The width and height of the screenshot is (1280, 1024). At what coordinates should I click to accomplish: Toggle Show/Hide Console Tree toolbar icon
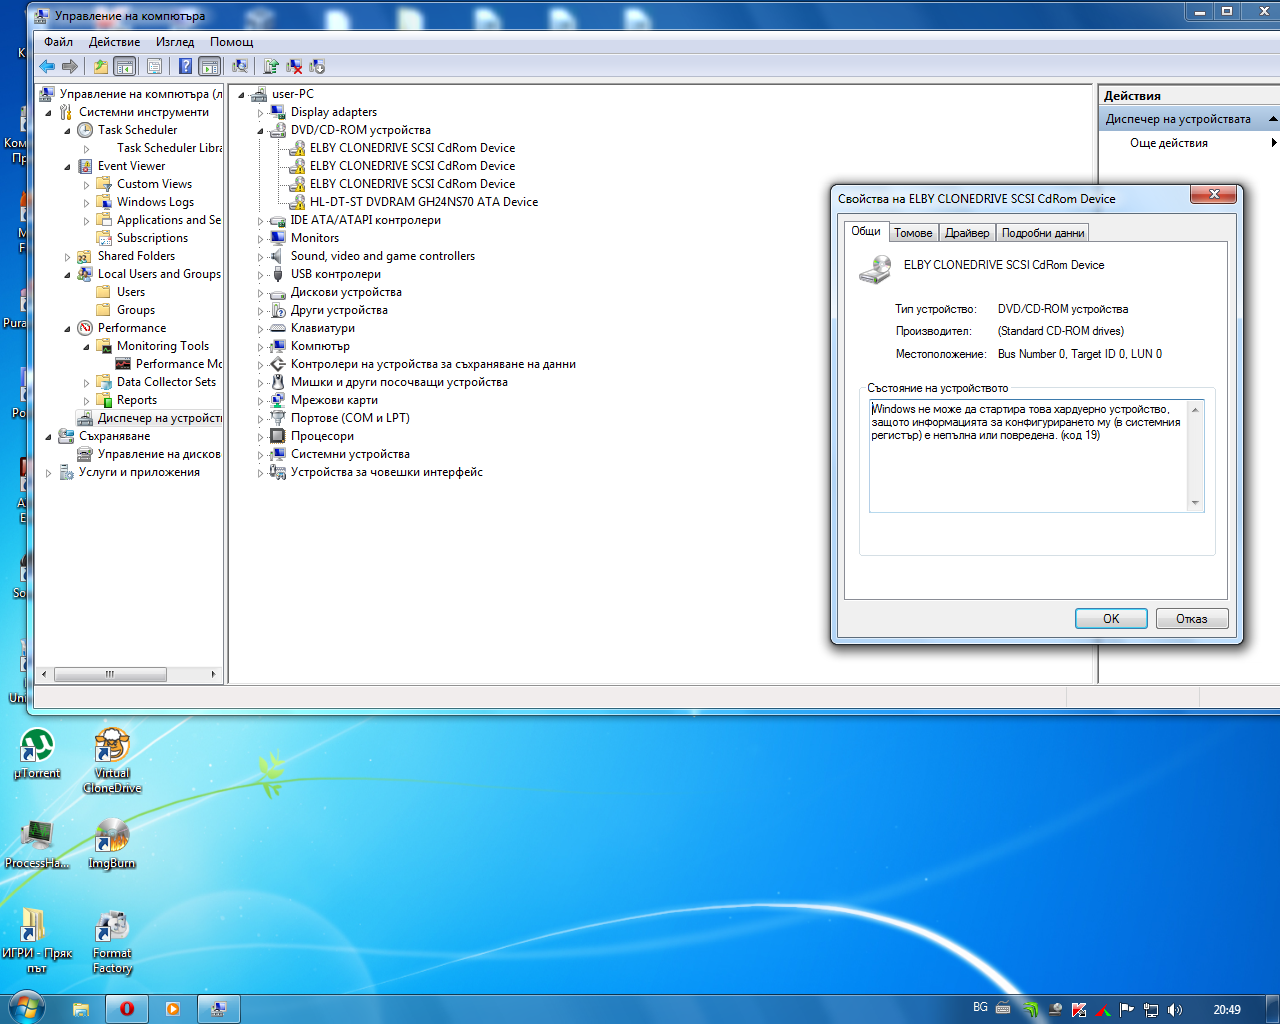click(x=125, y=66)
